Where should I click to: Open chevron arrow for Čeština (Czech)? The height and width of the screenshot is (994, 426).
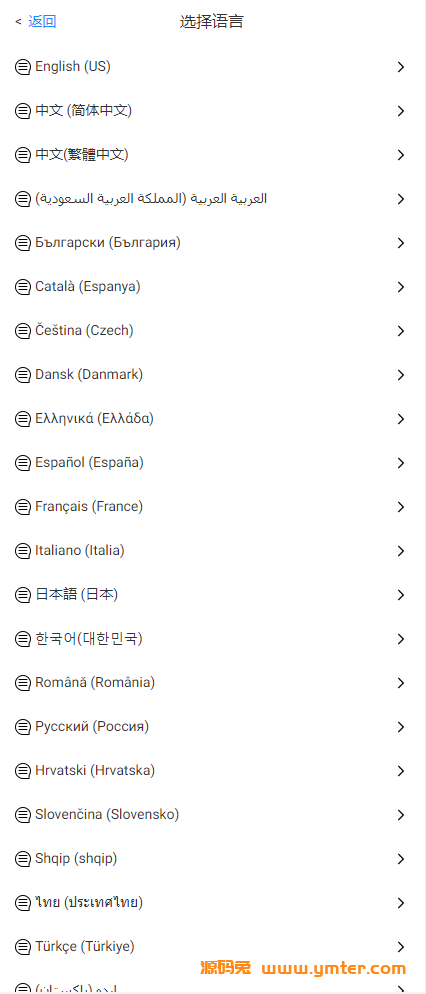pyautogui.click(x=401, y=331)
